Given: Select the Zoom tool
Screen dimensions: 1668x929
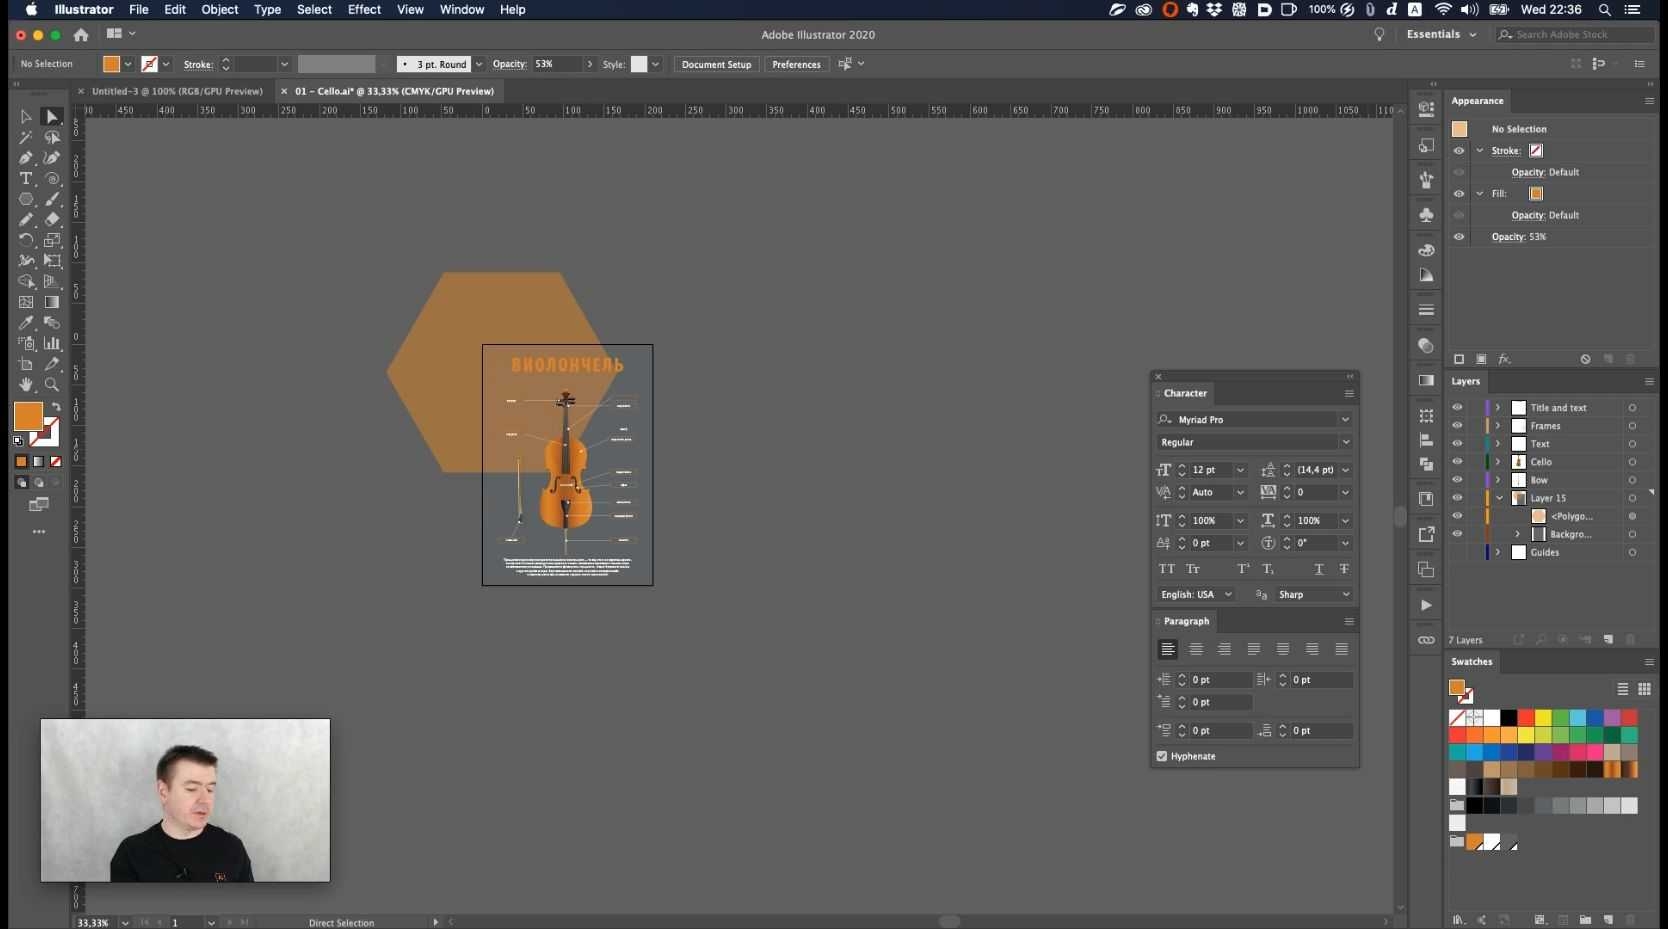Looking at the screenshot, I should click(x=52, y=385).
